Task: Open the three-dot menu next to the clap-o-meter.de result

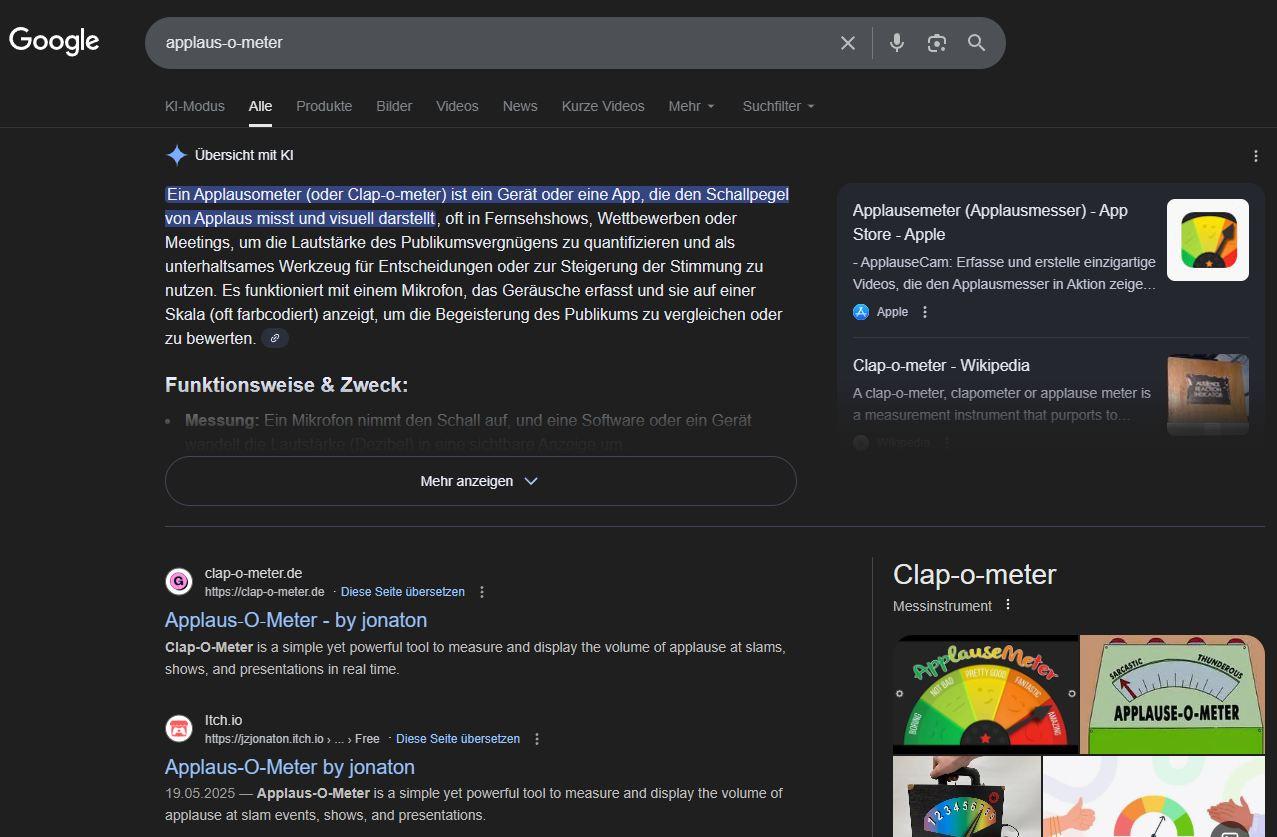Action: (482, 592)
